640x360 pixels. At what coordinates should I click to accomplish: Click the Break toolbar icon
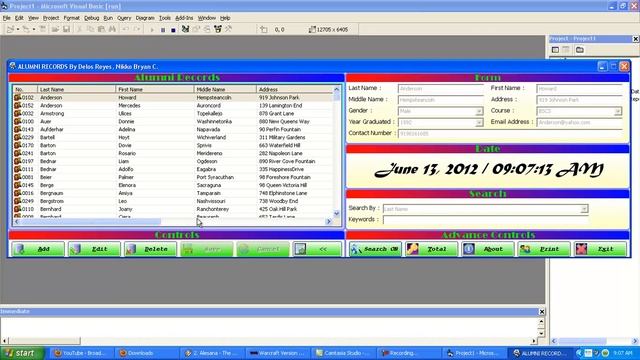coord(162,29)
